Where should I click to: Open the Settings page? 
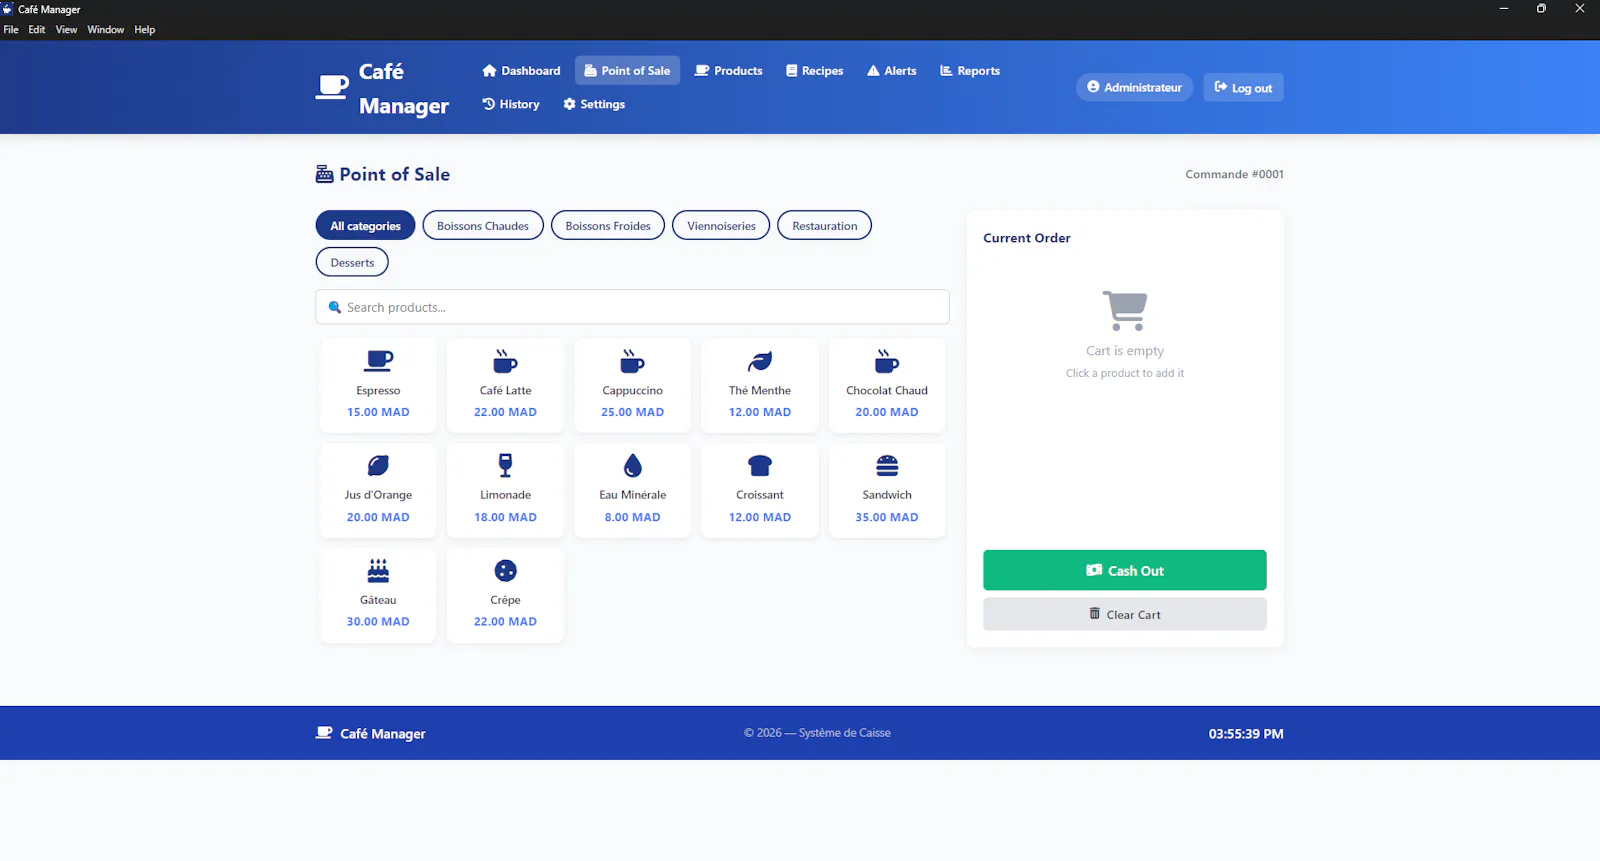click(x=594, y=104)
